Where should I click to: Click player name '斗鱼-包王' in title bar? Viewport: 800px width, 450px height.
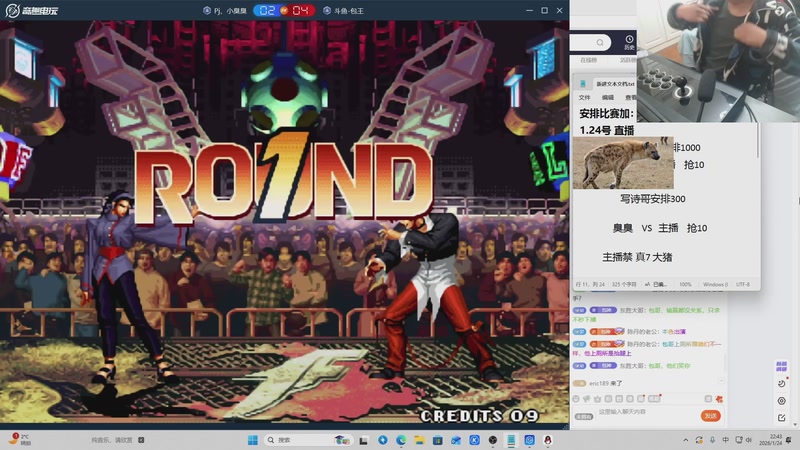point(349,11)
